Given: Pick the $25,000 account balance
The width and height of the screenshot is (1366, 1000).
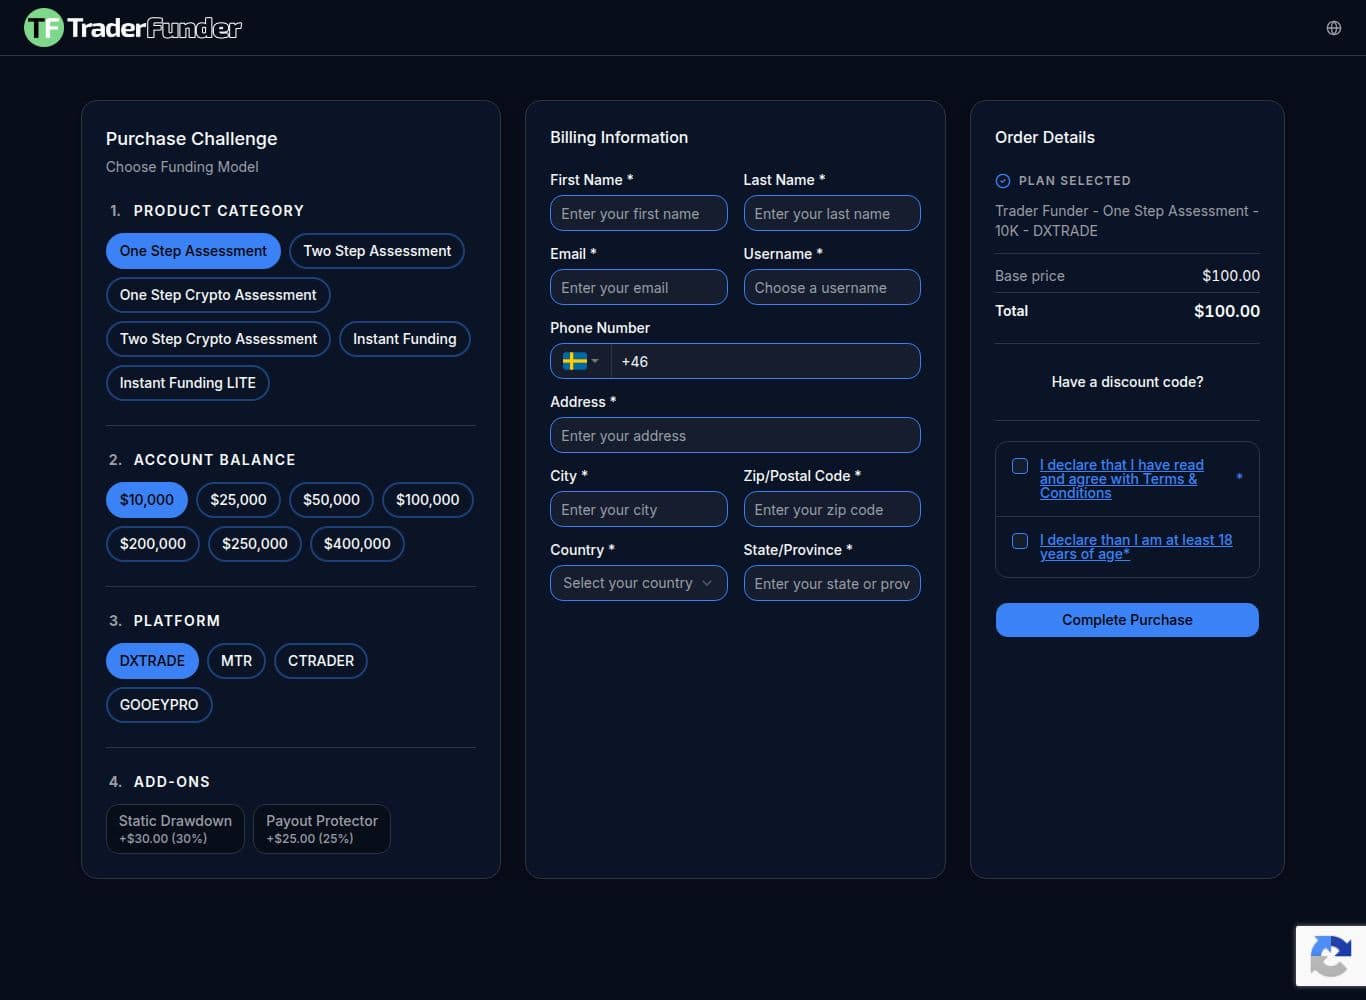Looking at the screenshot, I should click(238, 500).
